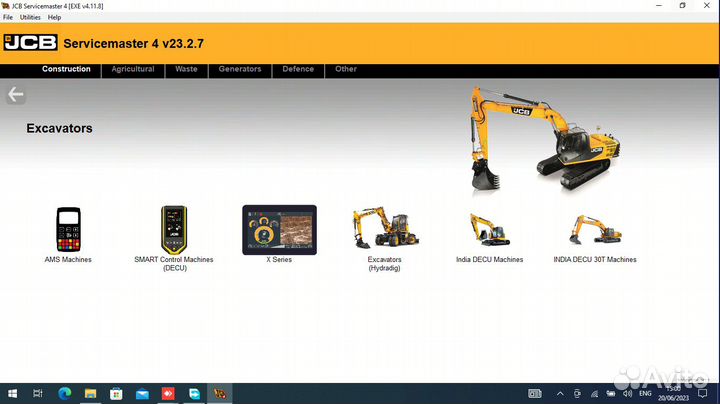Image resolution: width=720 pixels, height=404 pixels.
Task: Open Excavators (Hydradig) machine icon
Action: click(x=385, y=228)
